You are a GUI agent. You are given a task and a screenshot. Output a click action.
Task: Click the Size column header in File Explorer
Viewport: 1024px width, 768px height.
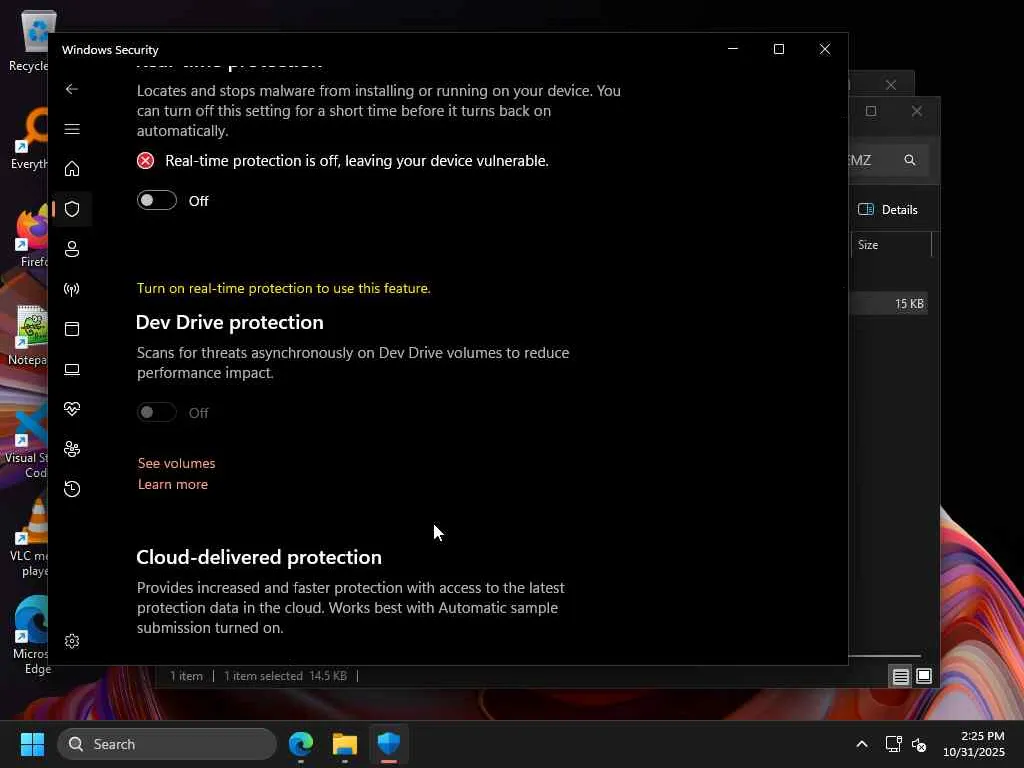coord(891,245)
